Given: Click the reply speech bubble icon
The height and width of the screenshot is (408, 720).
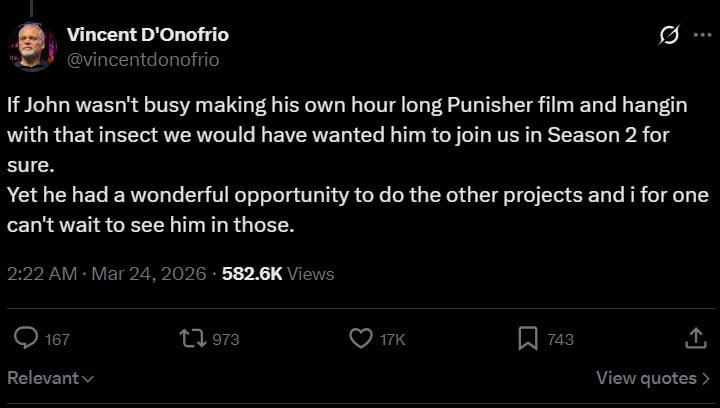Looking at the screenshot, I should (26, 339).
